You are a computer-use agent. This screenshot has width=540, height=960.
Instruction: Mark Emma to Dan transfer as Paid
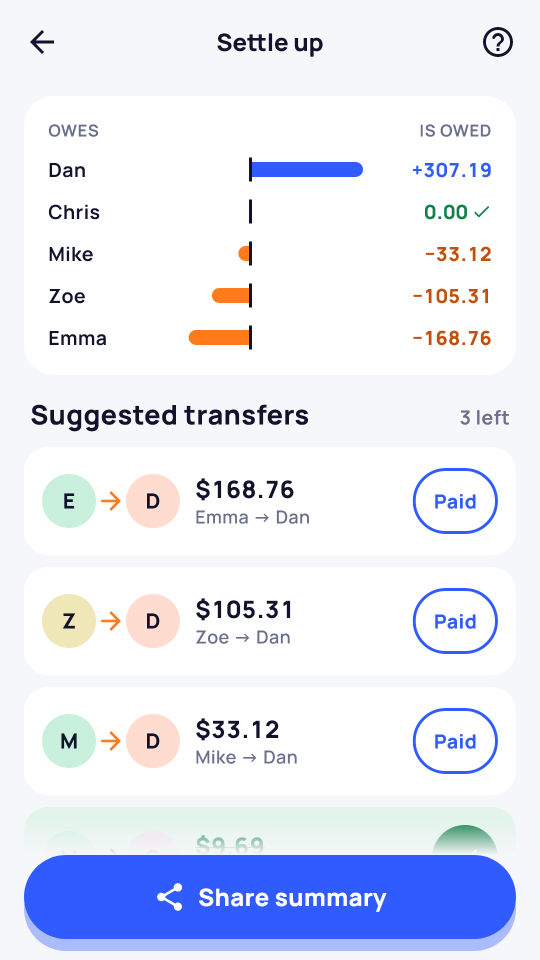456,501
